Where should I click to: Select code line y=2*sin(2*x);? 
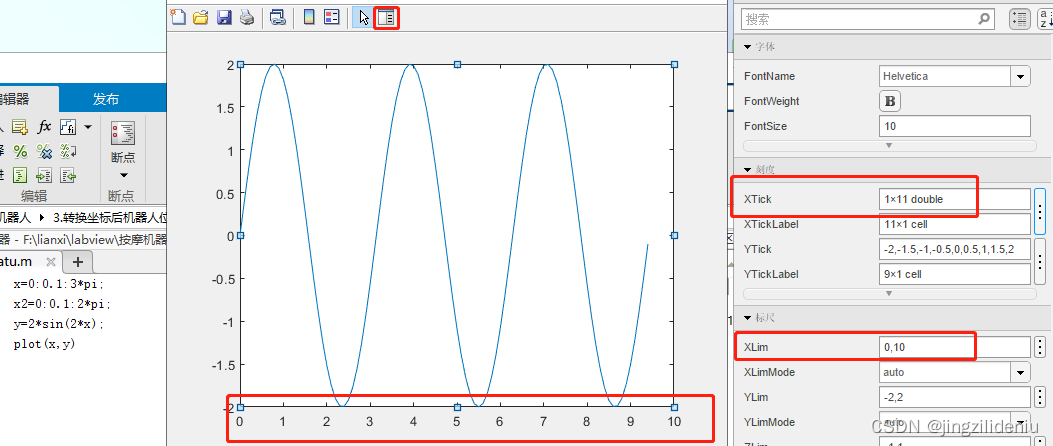coord(59,324)
